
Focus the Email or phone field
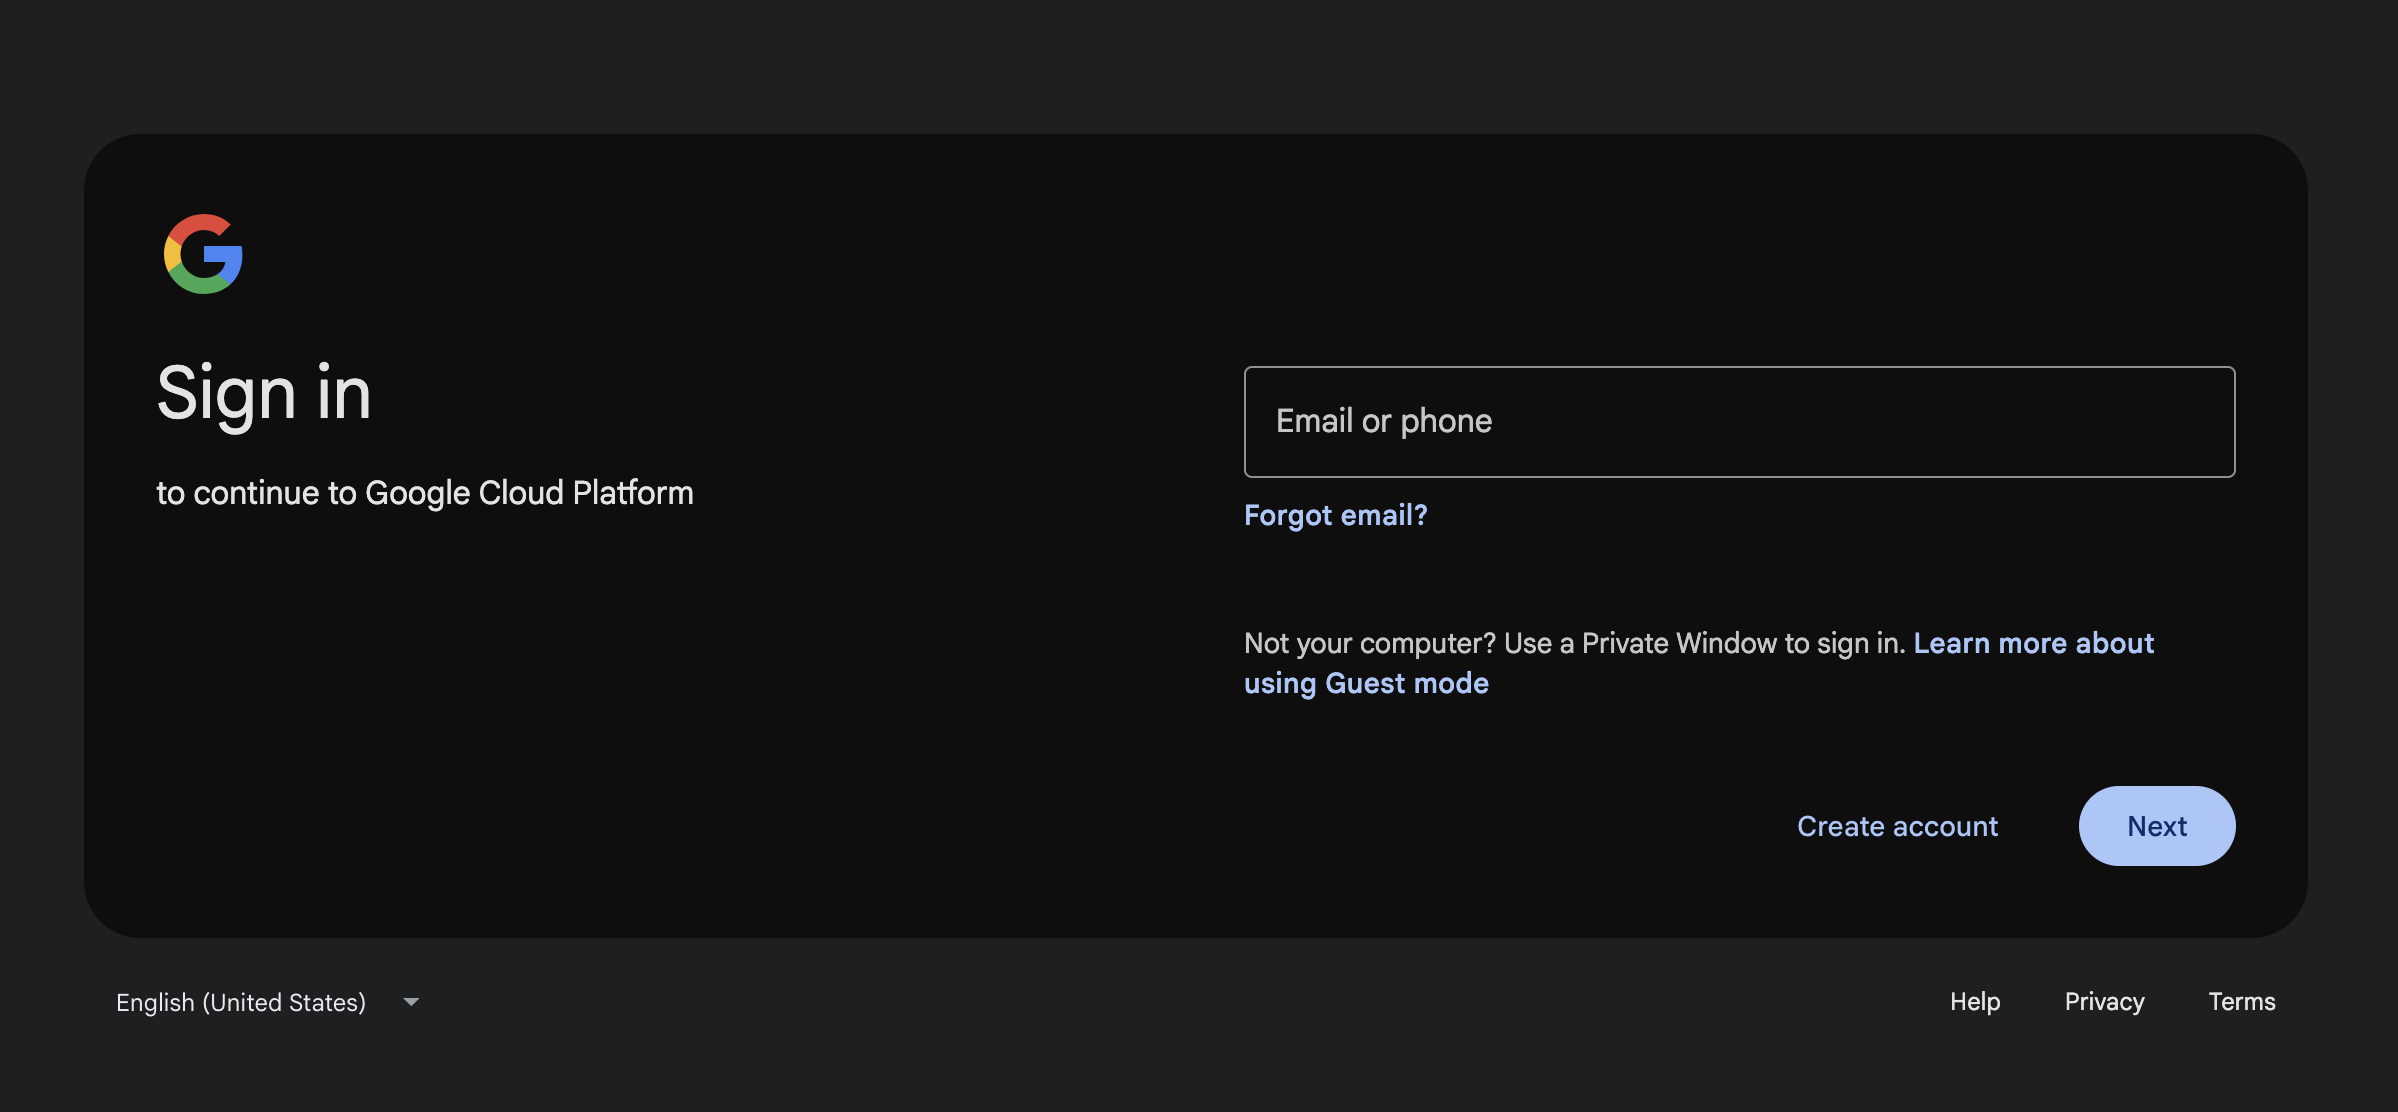coord(1739,422)
